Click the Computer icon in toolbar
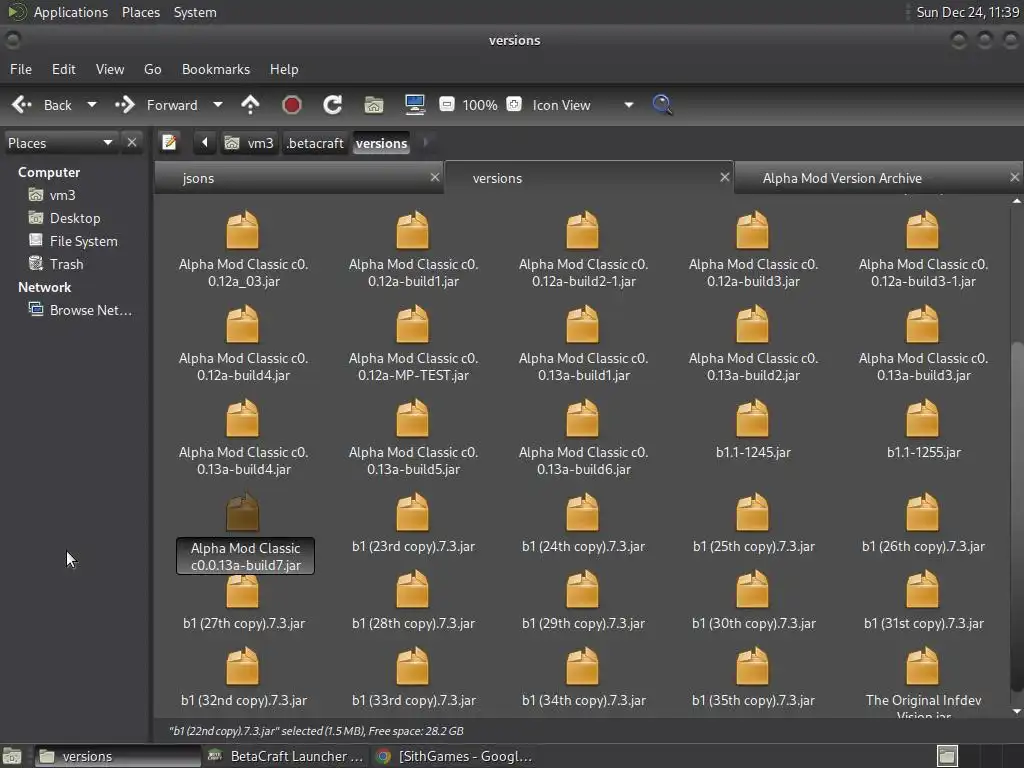Viewport: 1024px width, 768px height. [415, 105]
